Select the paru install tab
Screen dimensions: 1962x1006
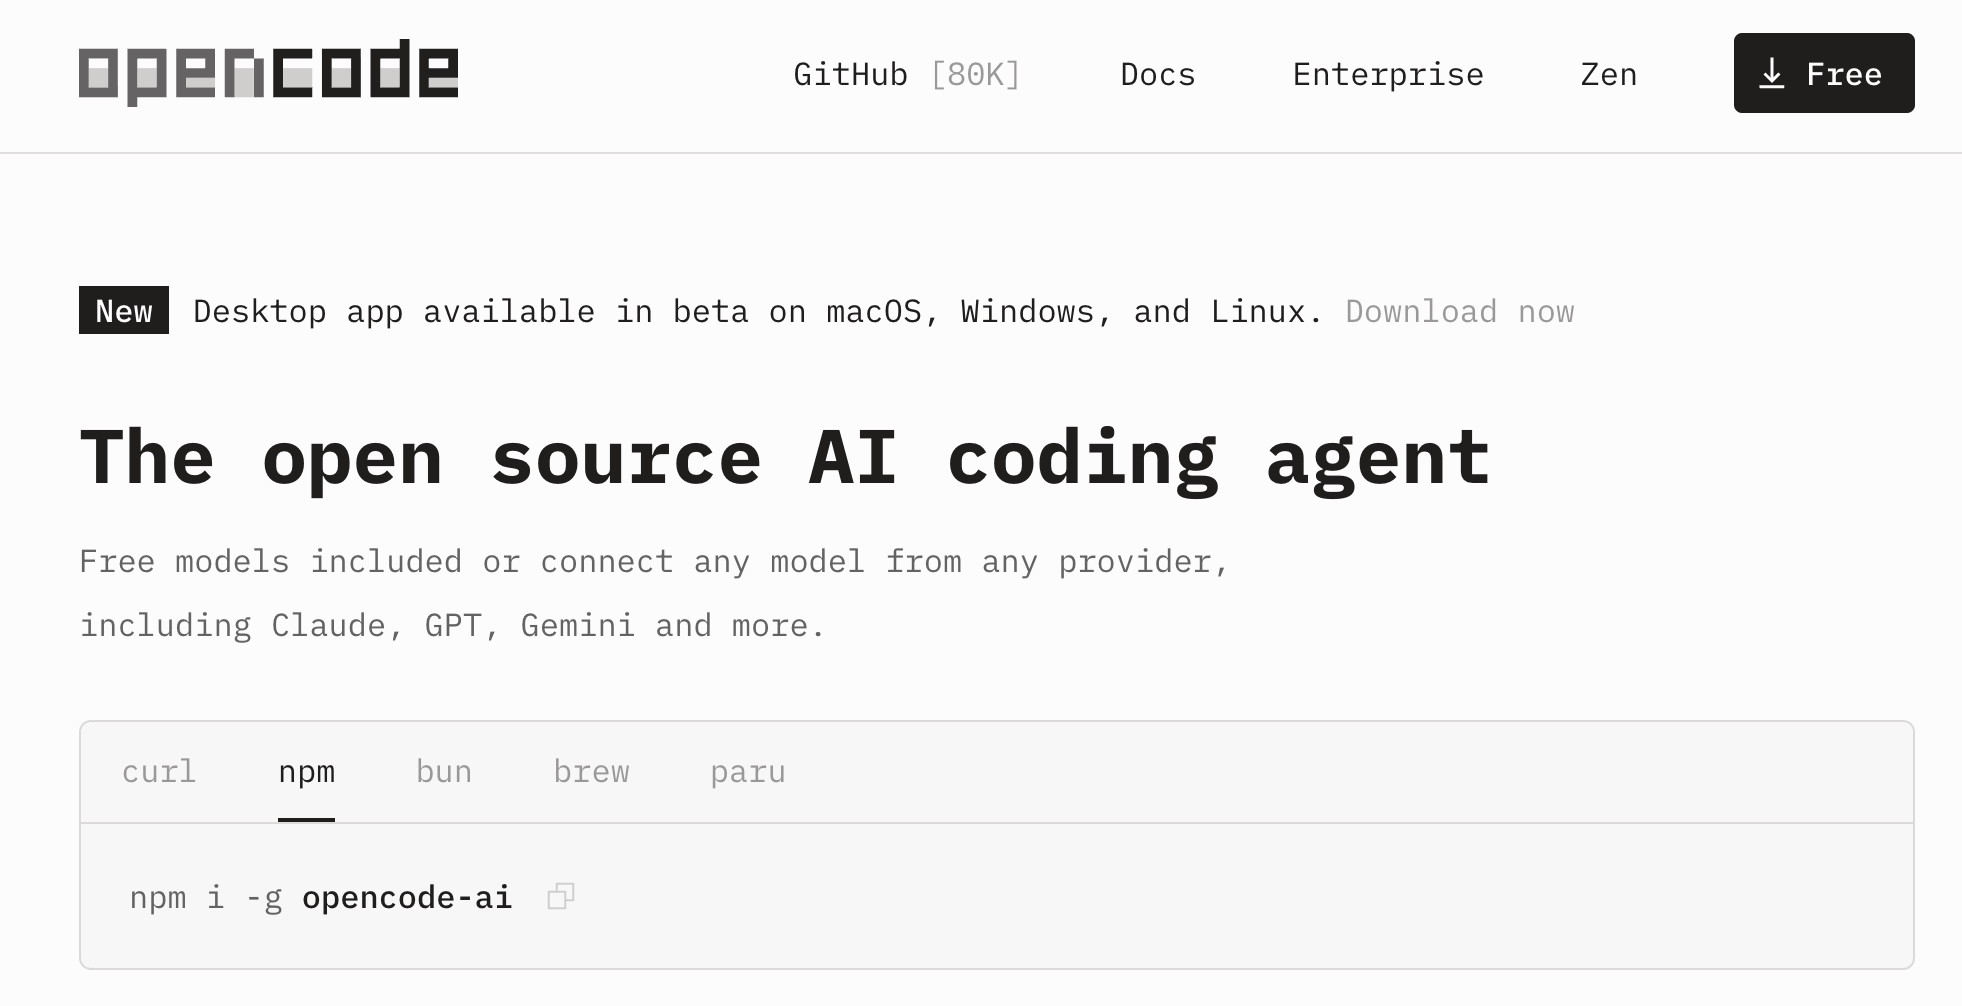tap(747, 772)
